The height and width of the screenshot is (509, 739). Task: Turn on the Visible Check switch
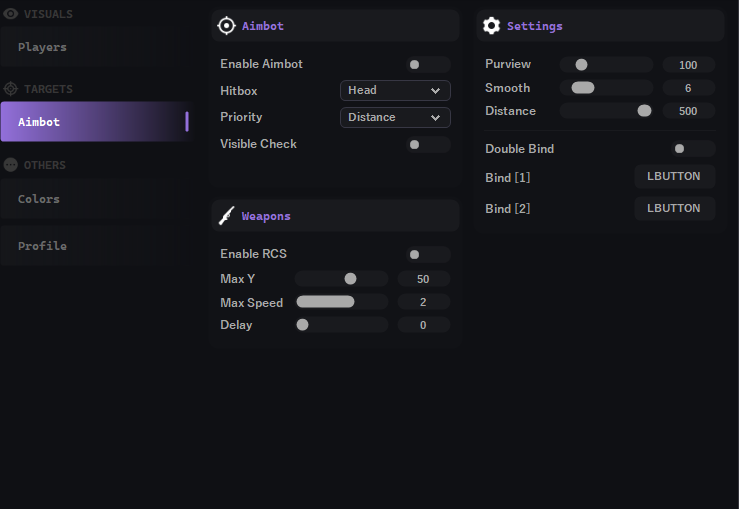(x=429, y=145)
